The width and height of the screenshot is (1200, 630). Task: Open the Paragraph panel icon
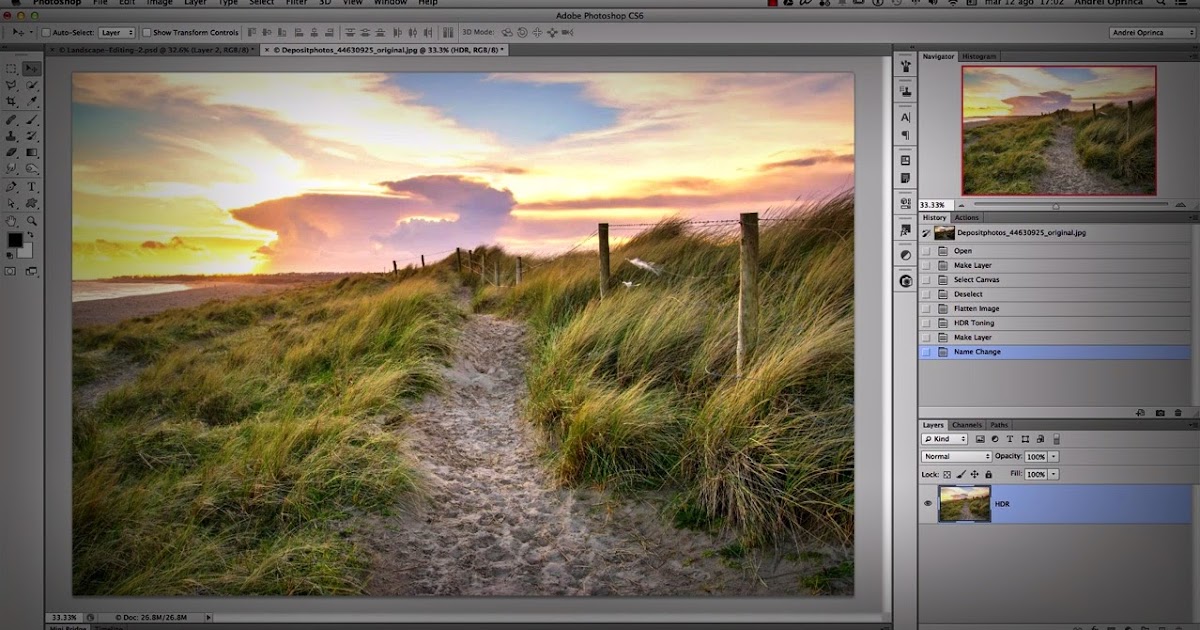click(905, 135)
